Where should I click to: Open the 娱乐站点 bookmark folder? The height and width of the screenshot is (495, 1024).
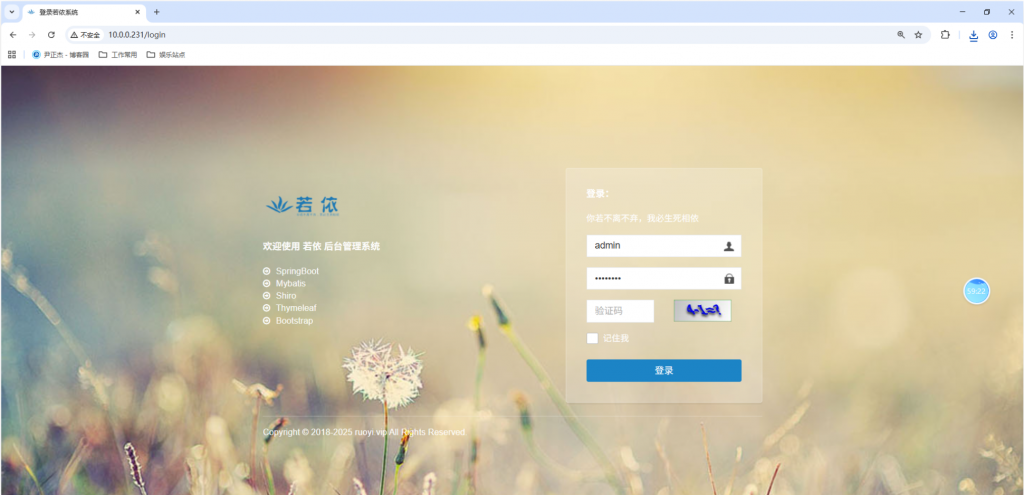[x=166, y=55]
